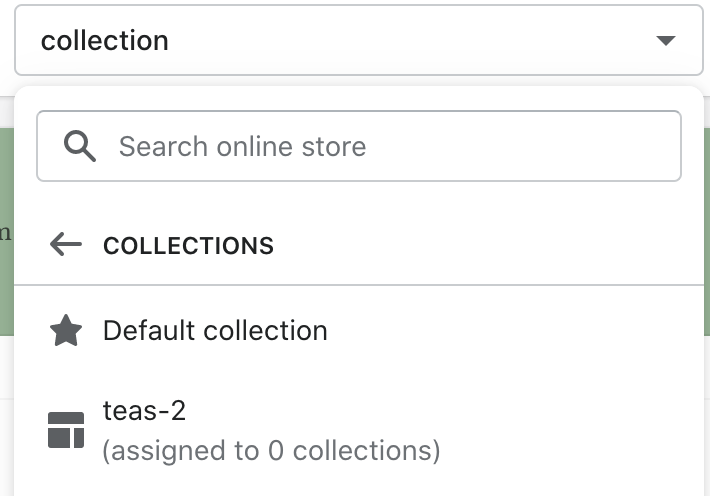Click the right end of the search field

(x=640, y=147)
